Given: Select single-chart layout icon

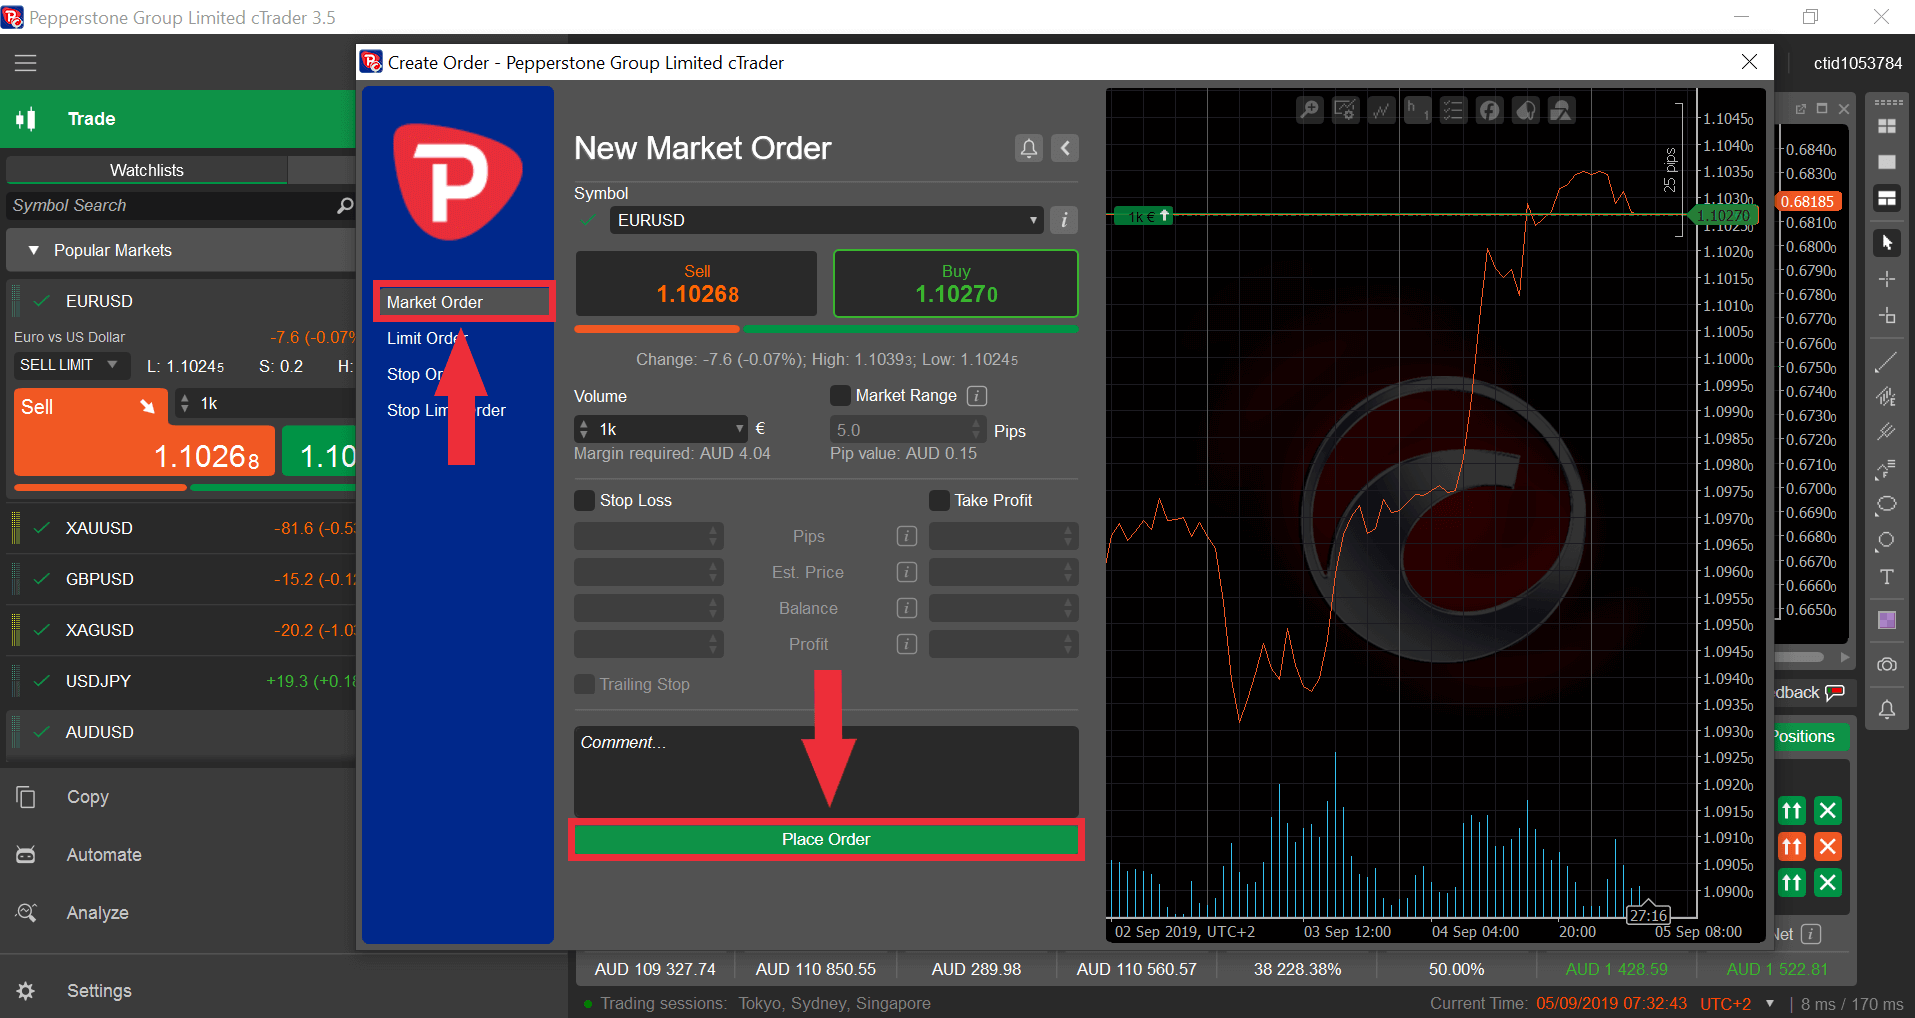Looking at the screenshot, I should (1887, 162).
